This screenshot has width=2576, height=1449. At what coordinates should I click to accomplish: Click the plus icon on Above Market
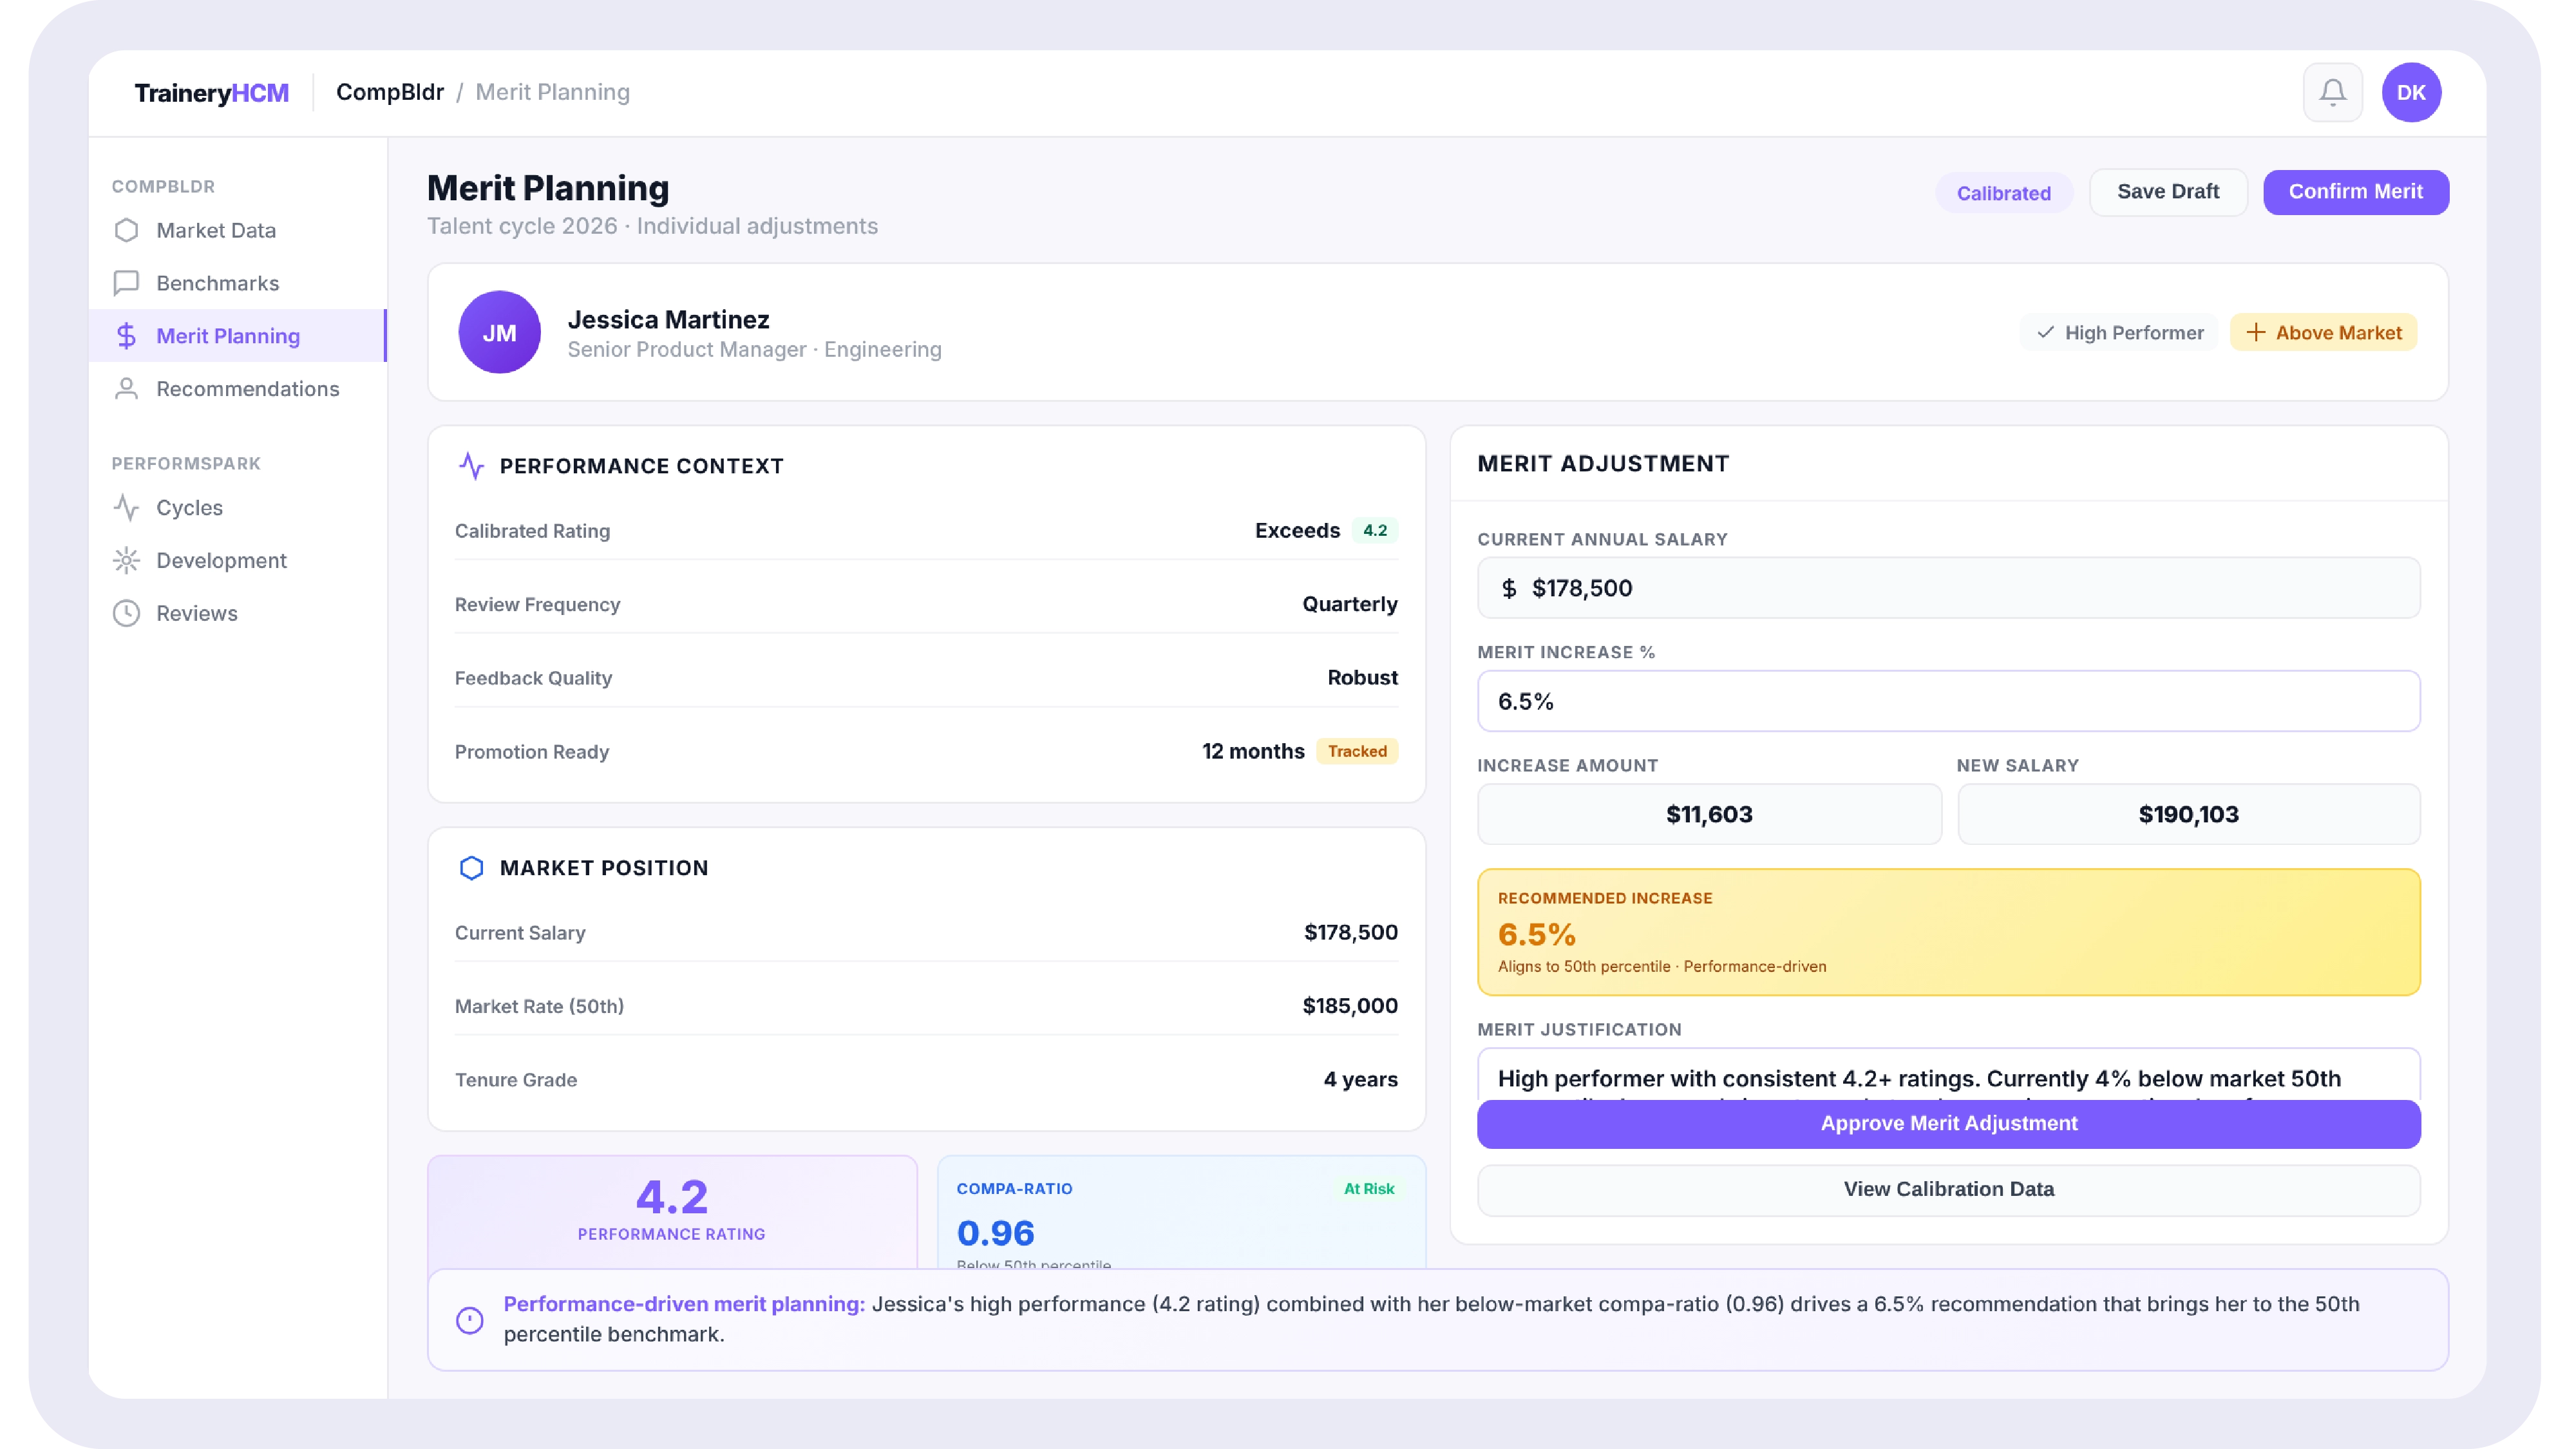[2255, 332]
